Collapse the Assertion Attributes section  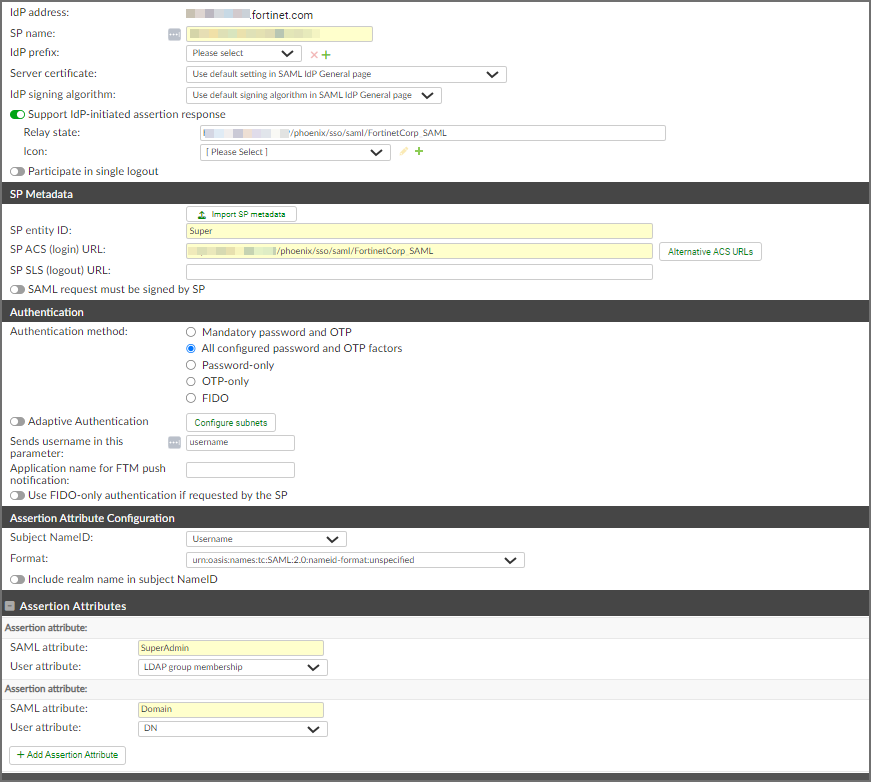[10, 606]
